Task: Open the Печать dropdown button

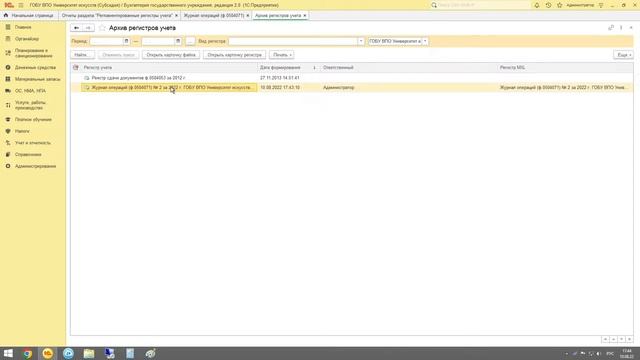Action: [282, 55]
